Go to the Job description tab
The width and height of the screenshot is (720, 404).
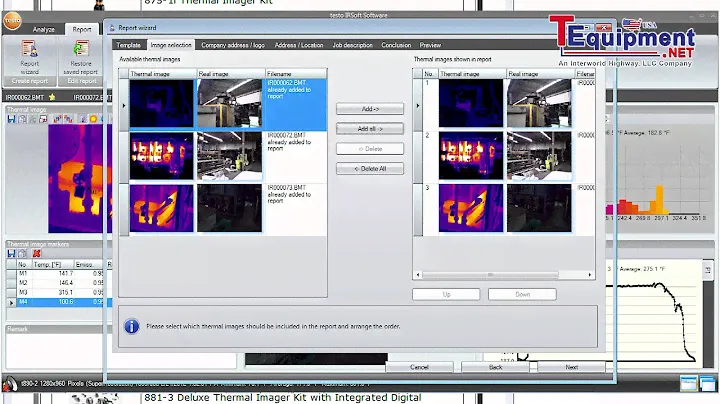click(x=351, y=45)
